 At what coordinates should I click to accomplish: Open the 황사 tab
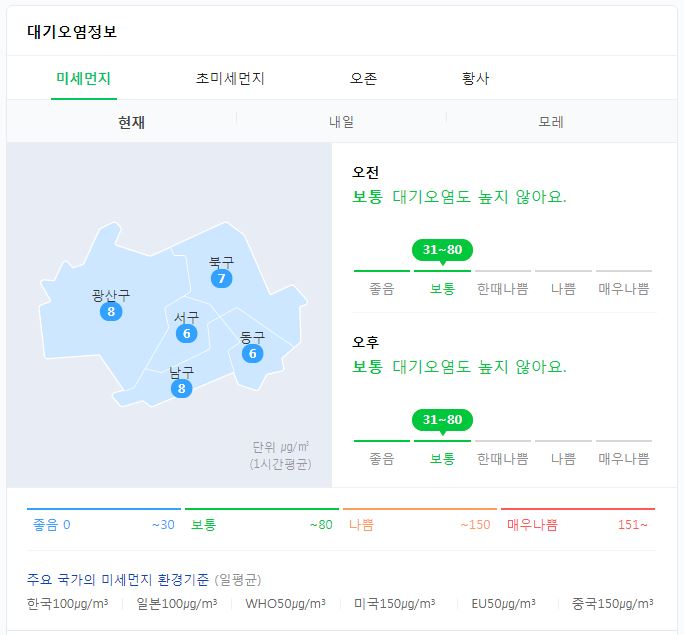(475, 79)
